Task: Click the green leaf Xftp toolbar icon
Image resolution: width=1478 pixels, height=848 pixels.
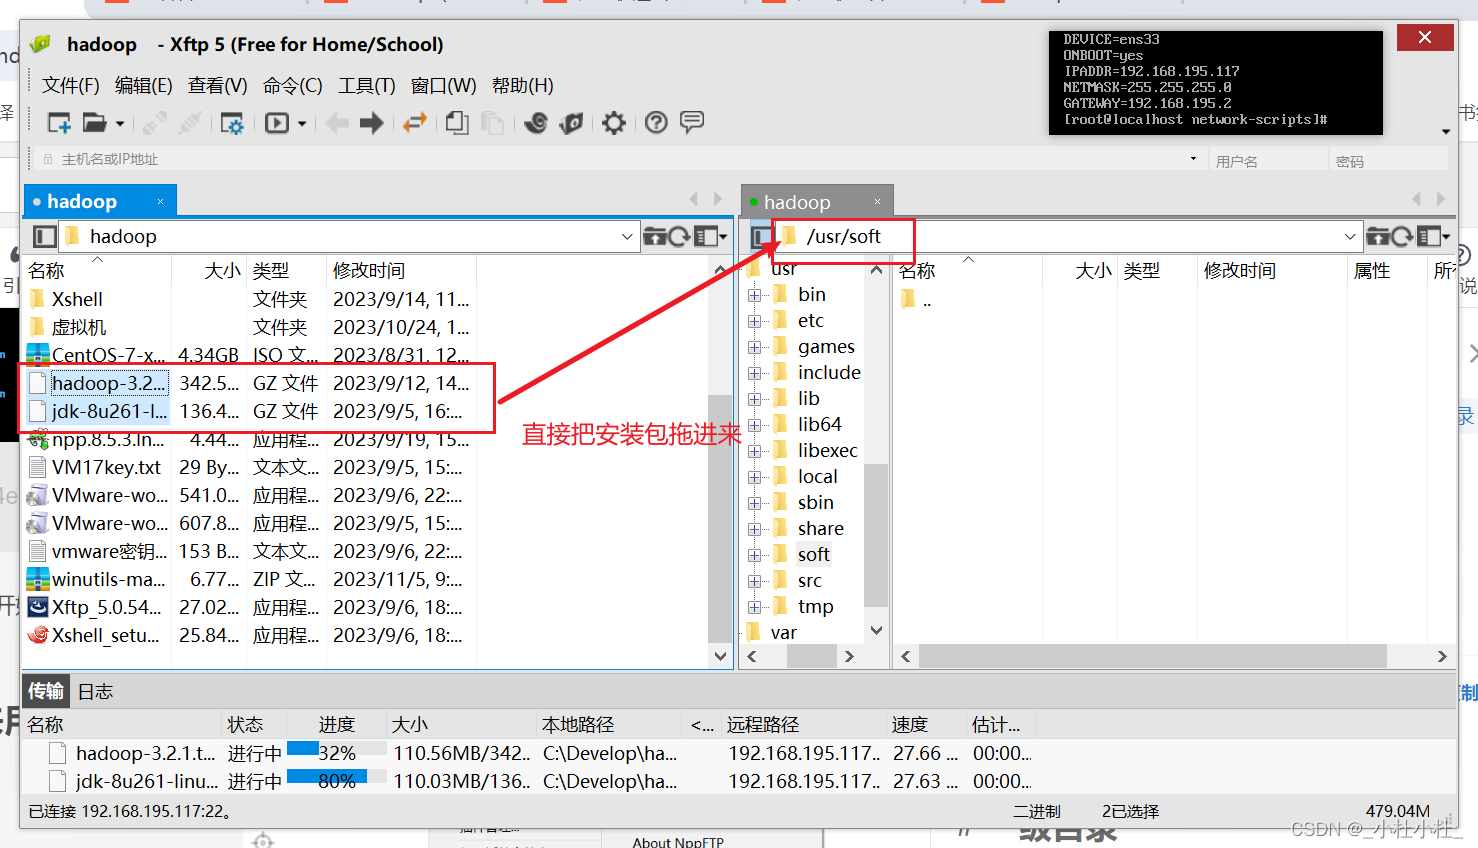Action: tap(571, 123)
